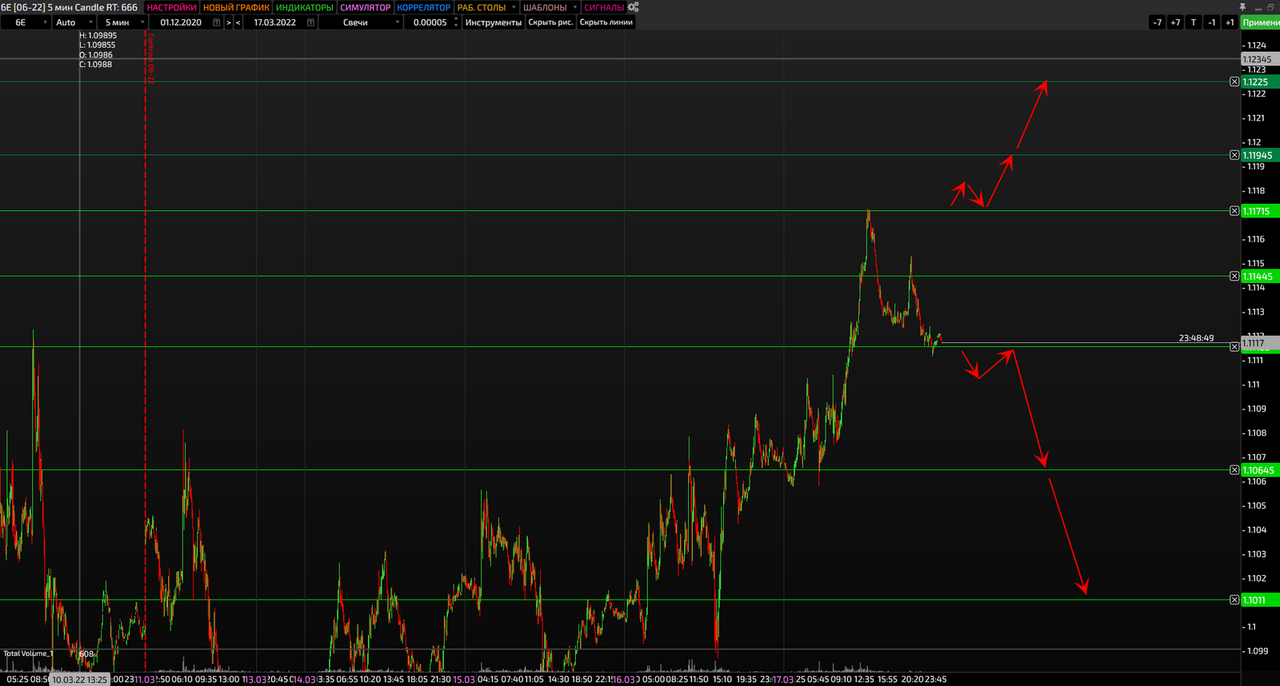The height and width of the screenshot is (686, 1280).
Task: Click the T today button
Action: pyautogui.click(x=1193, y=22)
